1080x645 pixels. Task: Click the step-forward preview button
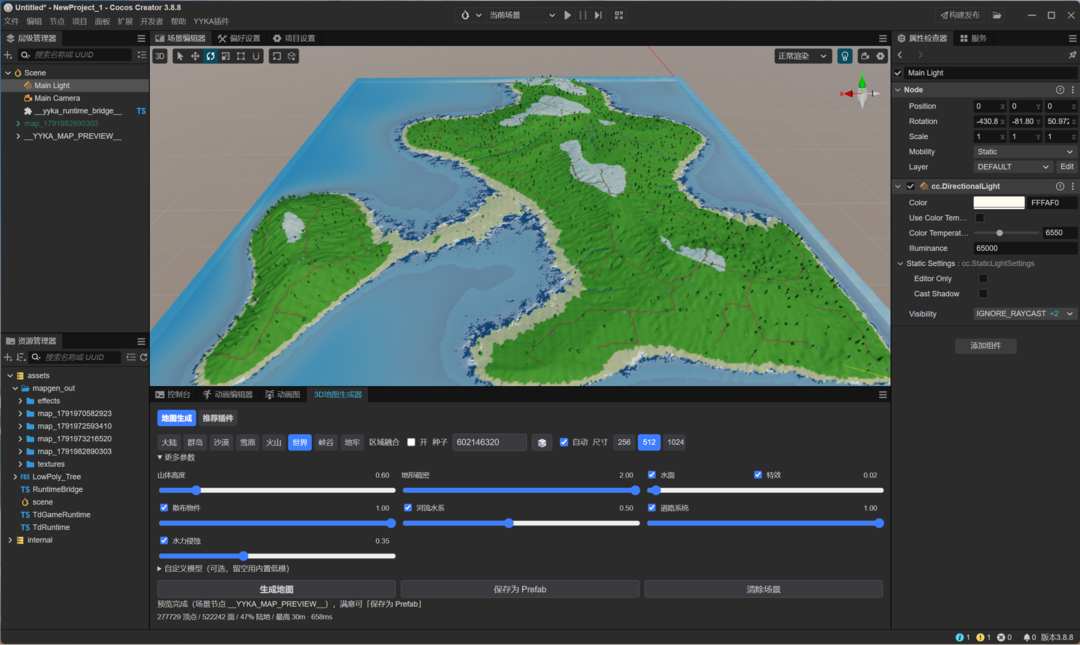[x=598, y=15]
